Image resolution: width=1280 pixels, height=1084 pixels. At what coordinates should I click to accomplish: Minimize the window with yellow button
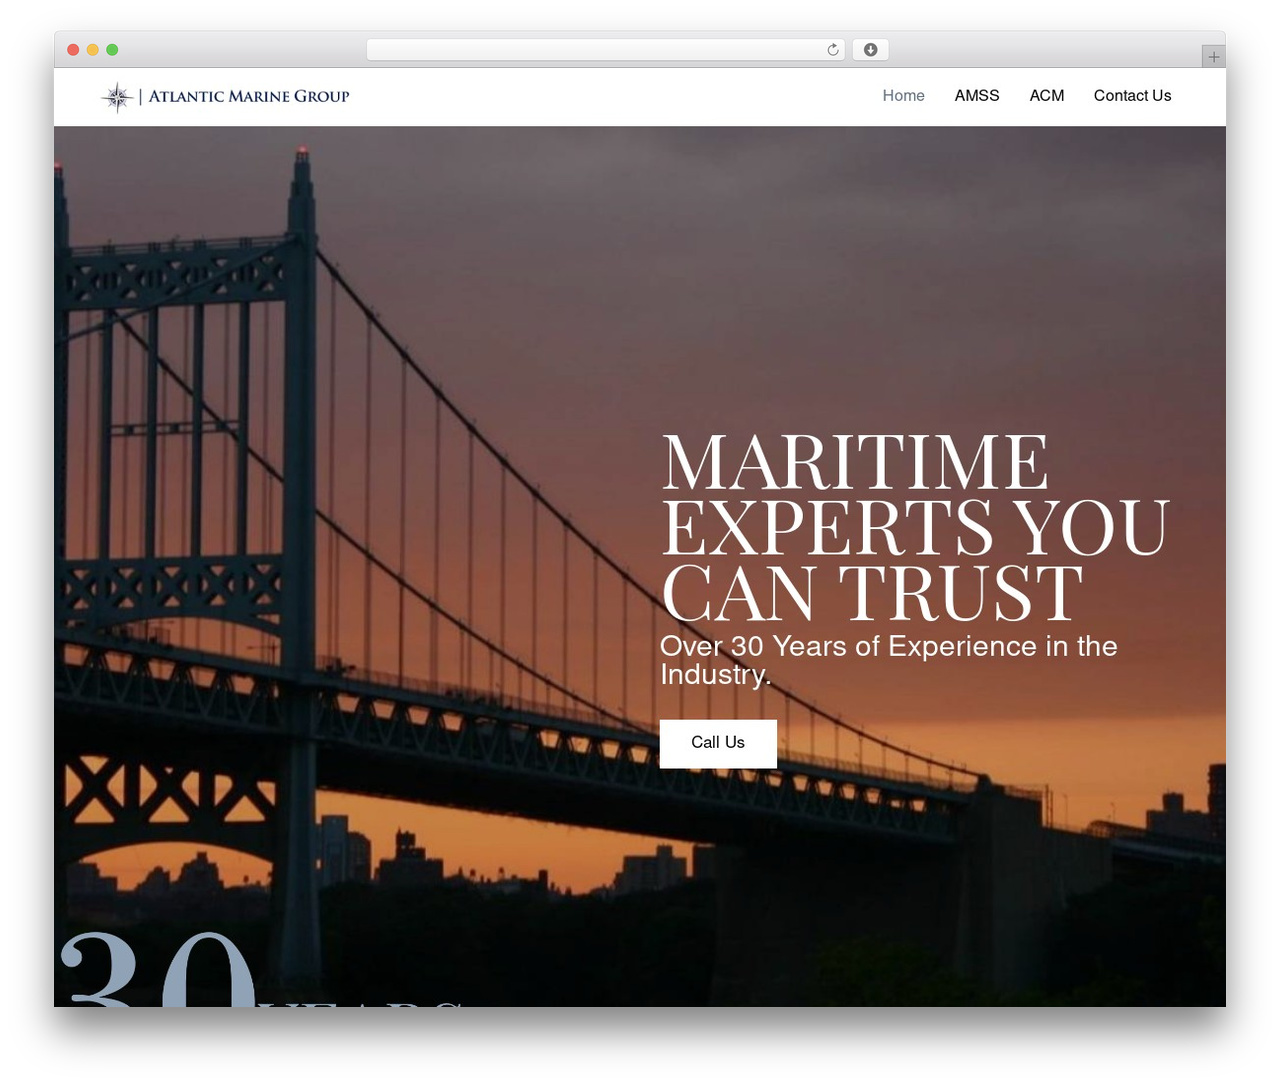coord(93,50)
